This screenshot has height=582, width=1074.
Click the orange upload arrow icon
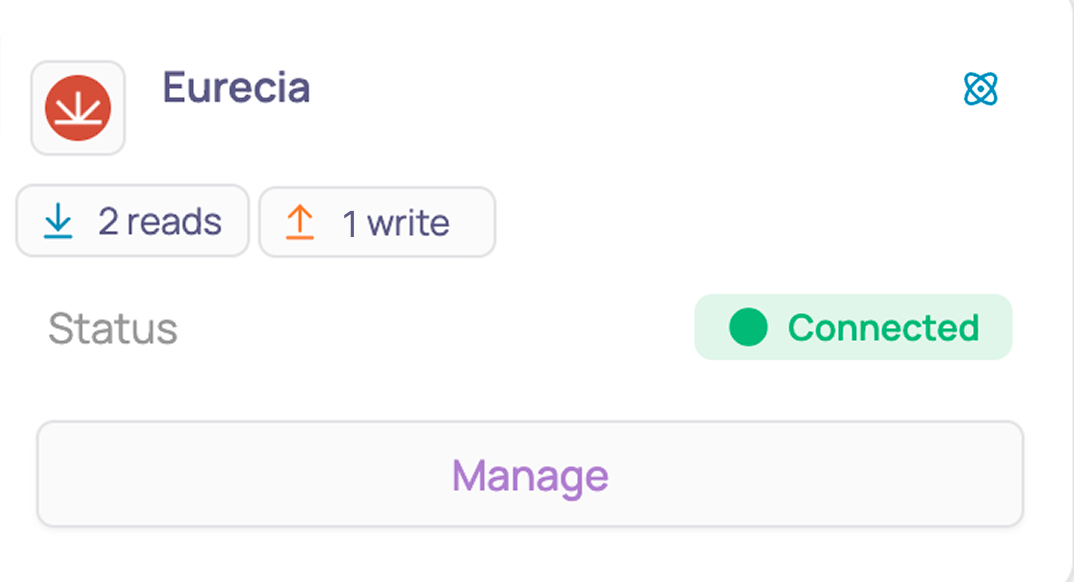pyautogui.click(x=299, y=223)
